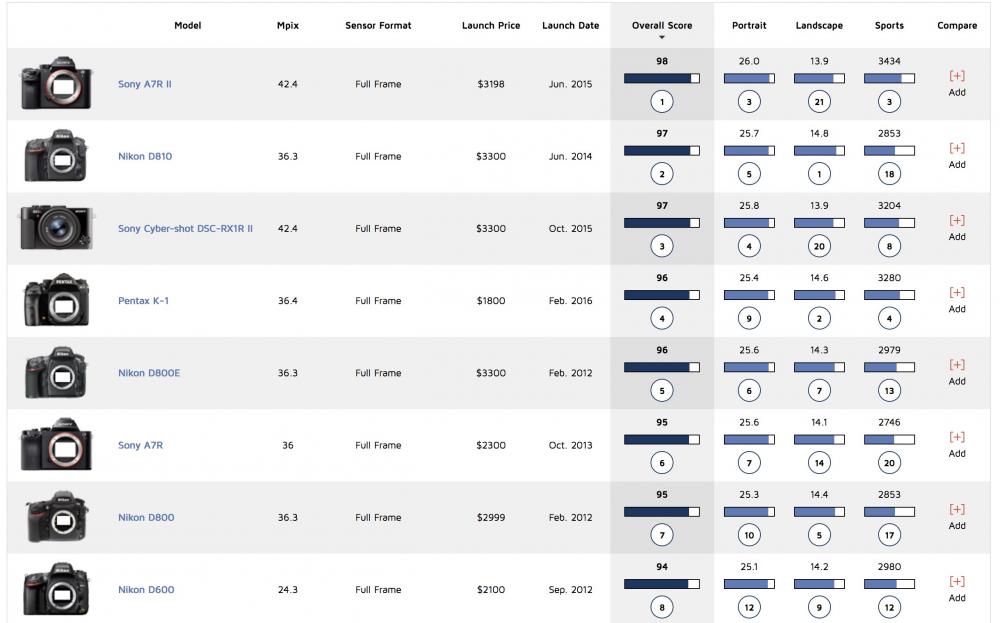
Task: Sort table by Launch Date column
Action: click(x=570, y=26)
